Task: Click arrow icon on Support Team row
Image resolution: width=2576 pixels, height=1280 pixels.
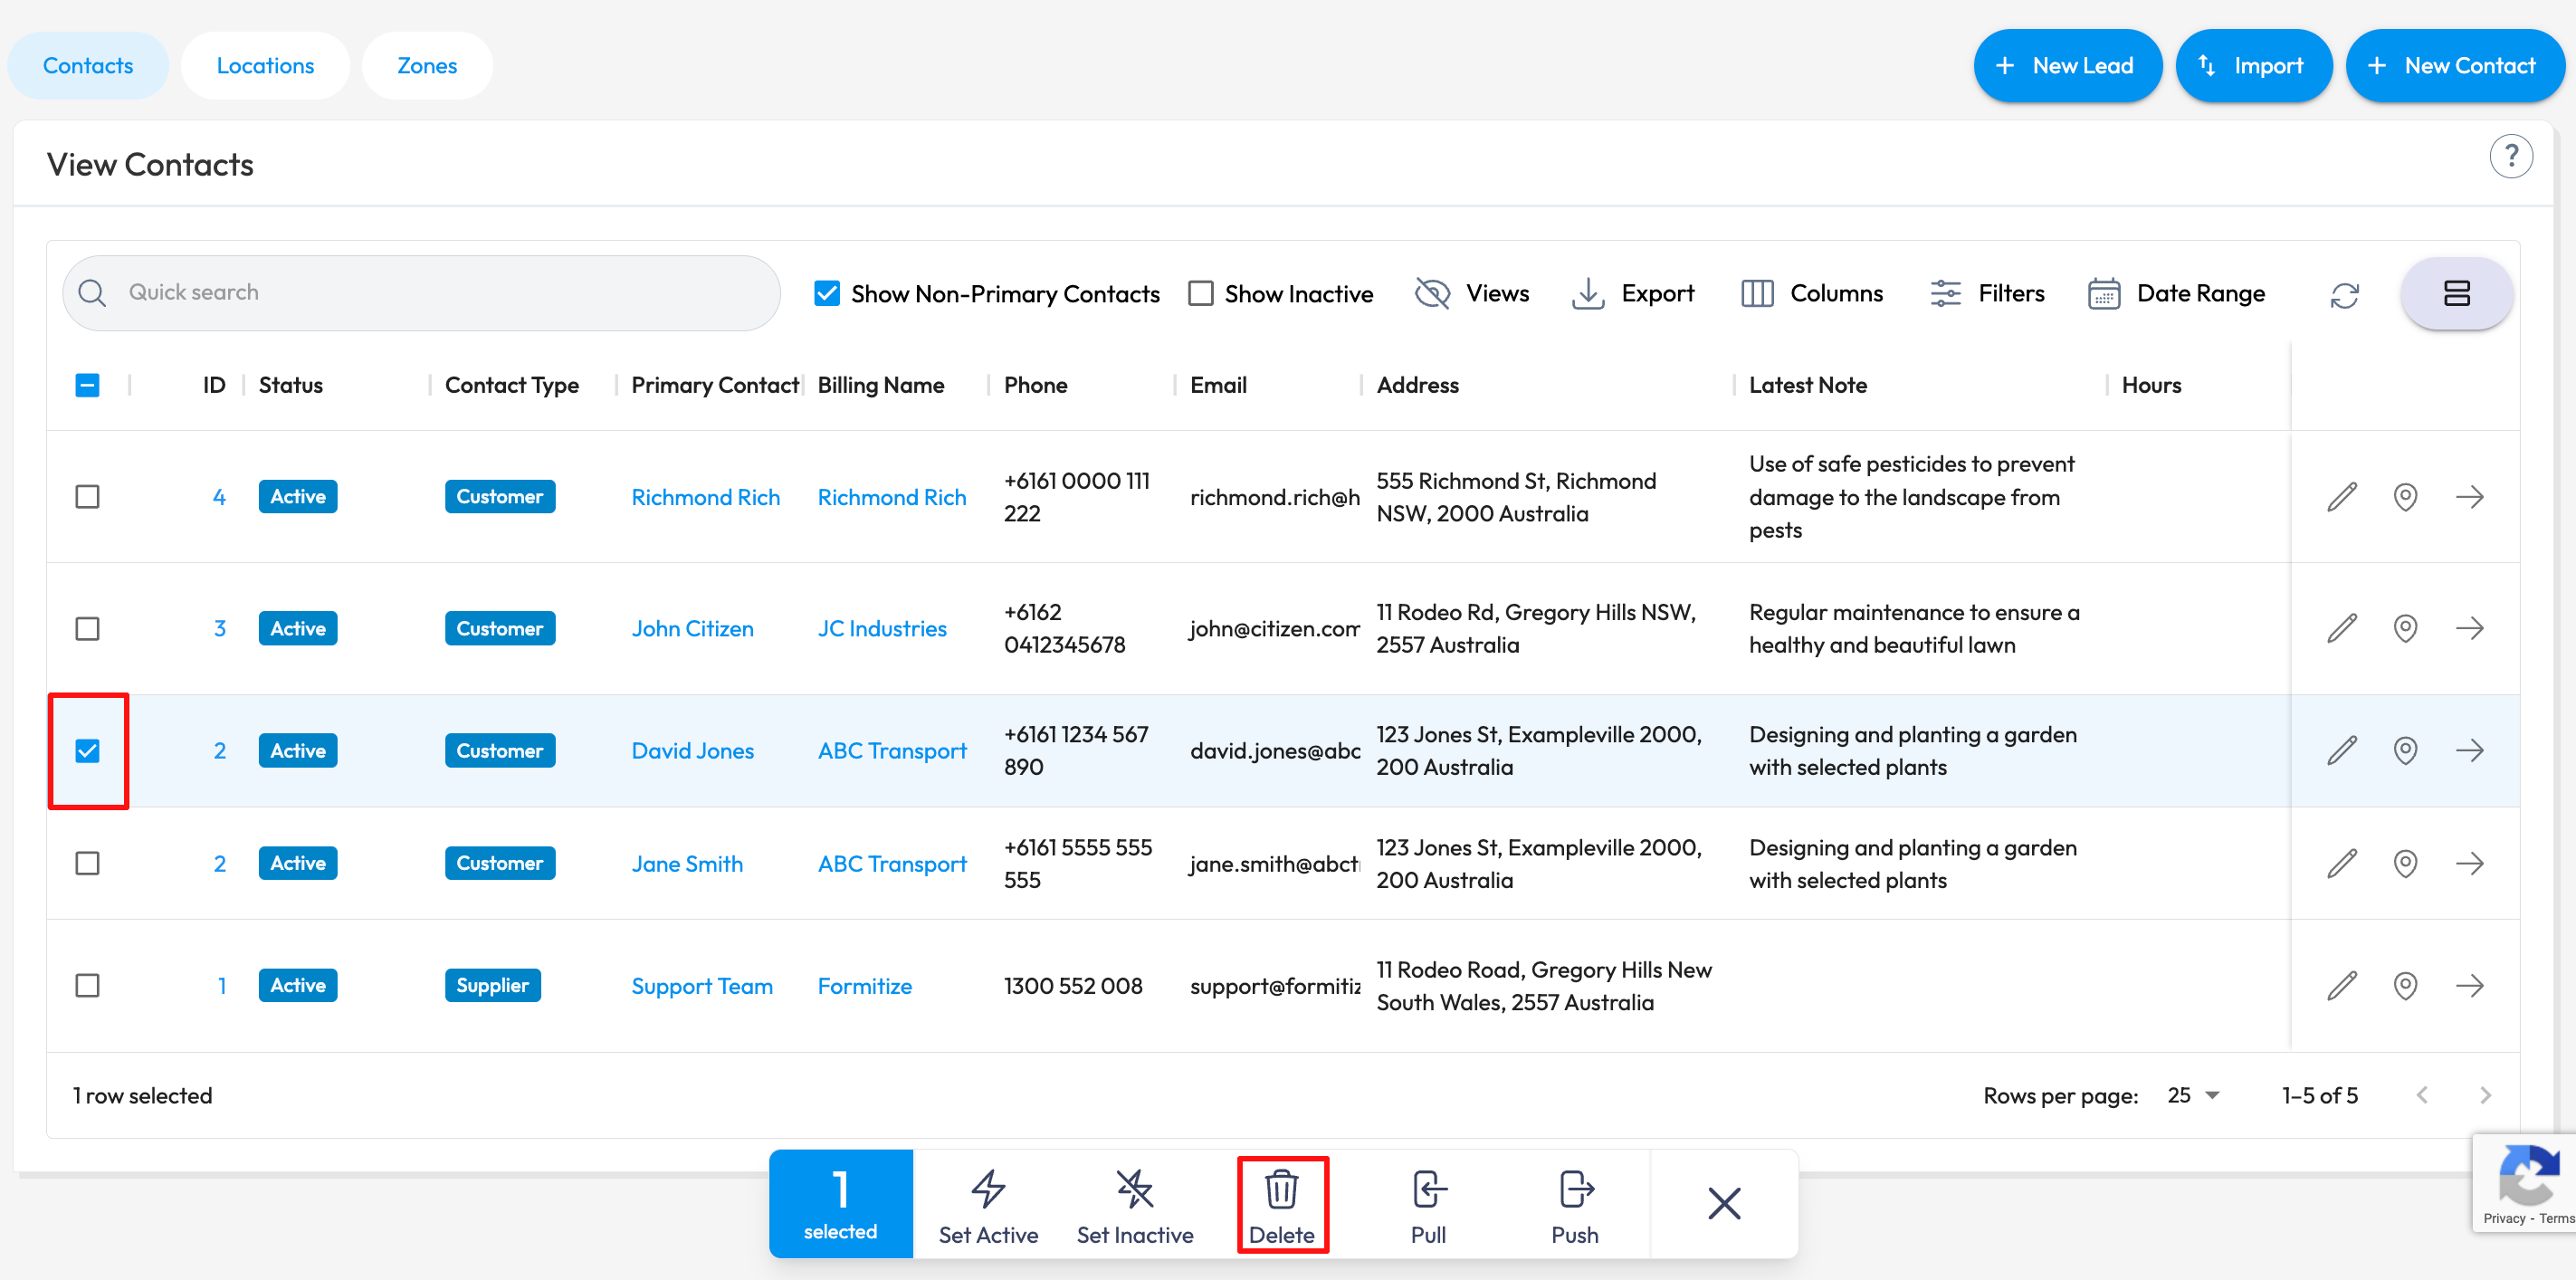Action: point(2469,986)
